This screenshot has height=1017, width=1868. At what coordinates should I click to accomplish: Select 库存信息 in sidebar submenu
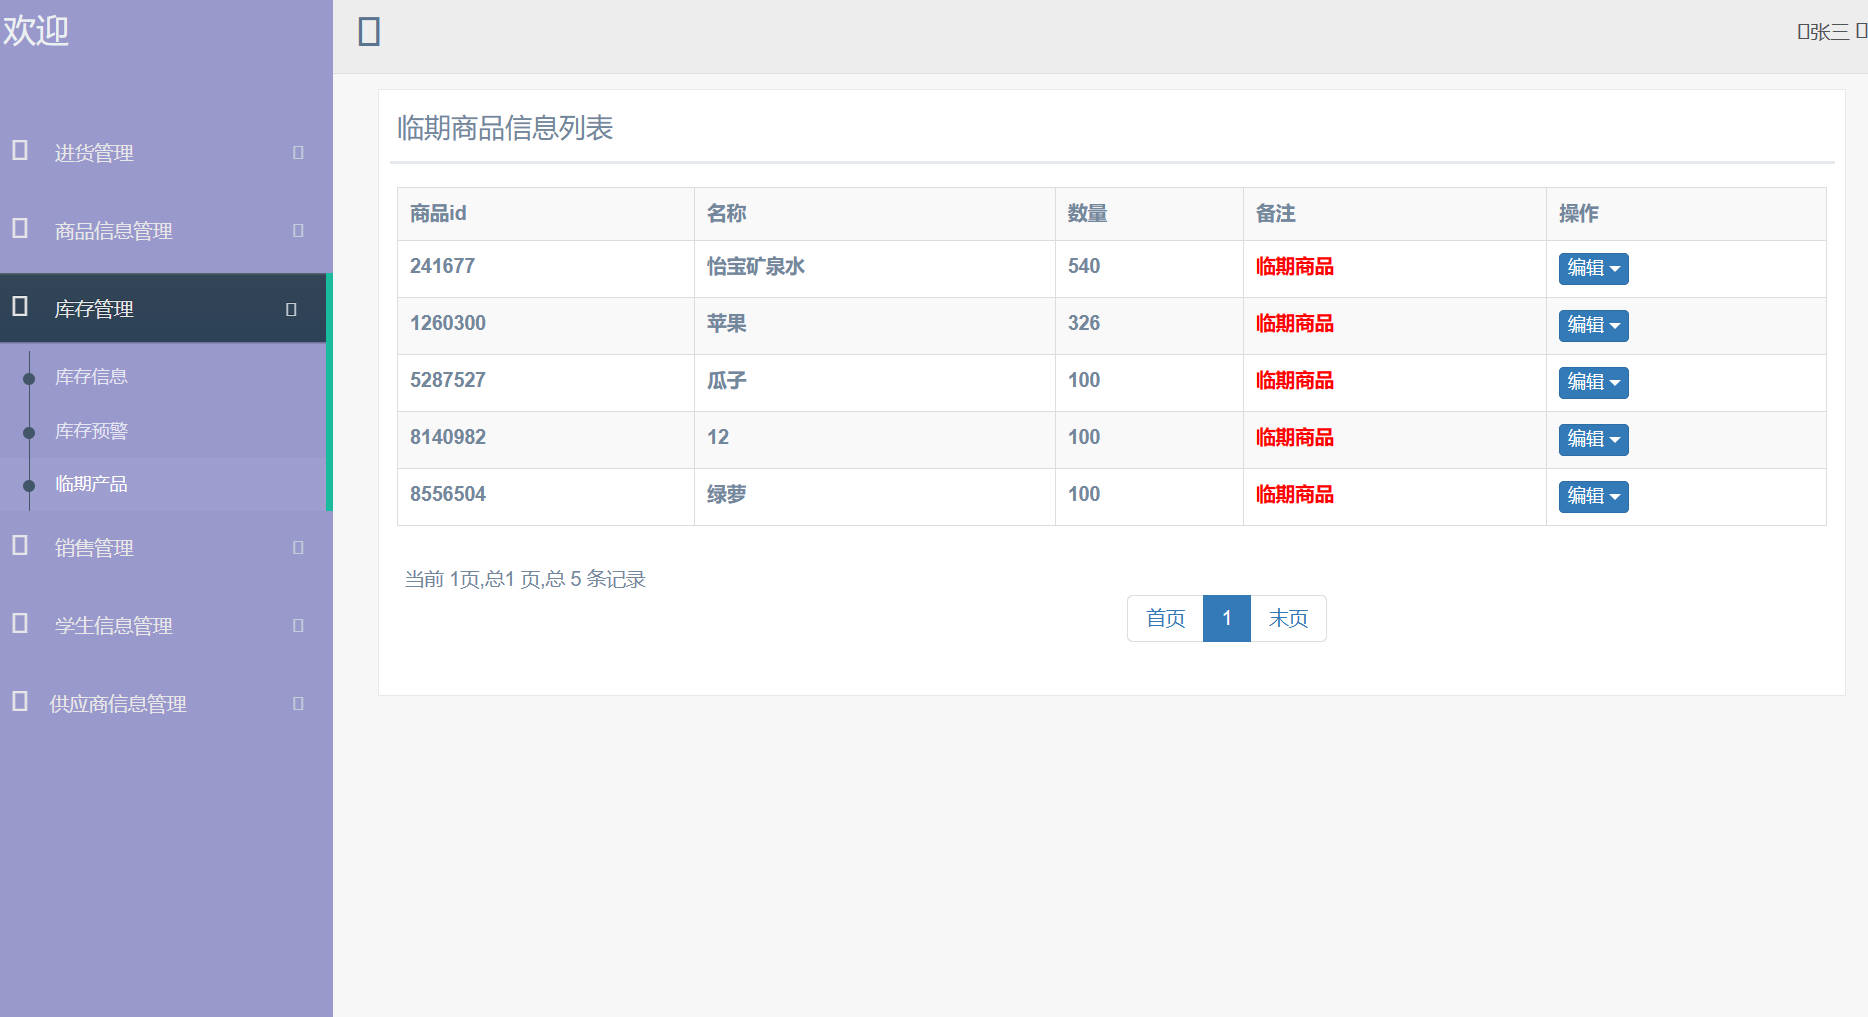91,376
